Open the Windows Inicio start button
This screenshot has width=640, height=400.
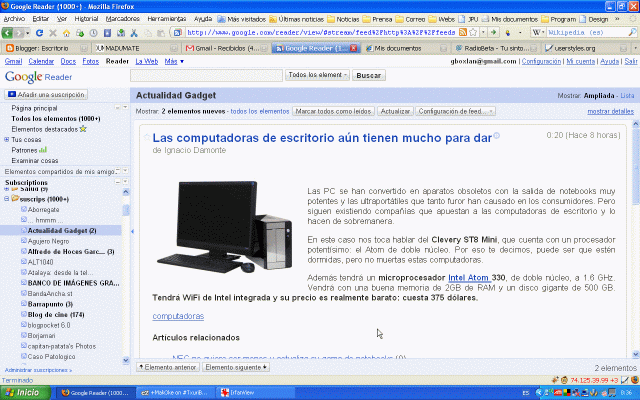coord(25,393)
